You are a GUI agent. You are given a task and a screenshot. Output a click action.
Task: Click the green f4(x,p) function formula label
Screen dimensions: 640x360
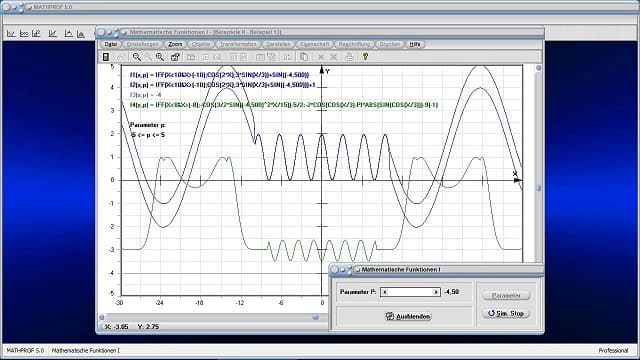pyautogui.click(x=284, y=105)
